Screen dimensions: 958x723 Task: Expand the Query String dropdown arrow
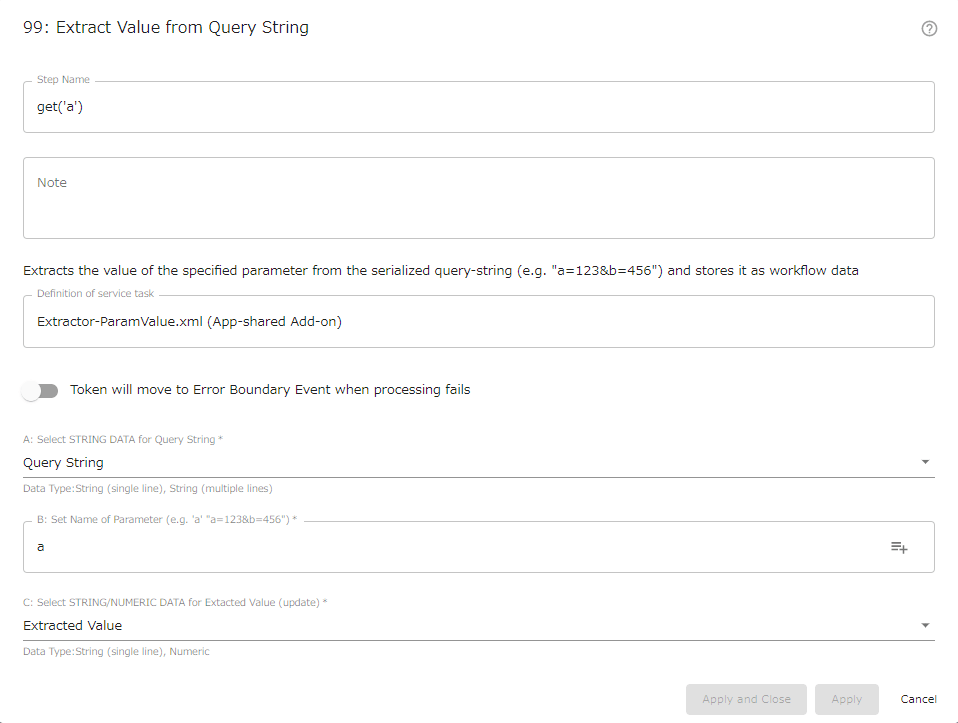925,462
